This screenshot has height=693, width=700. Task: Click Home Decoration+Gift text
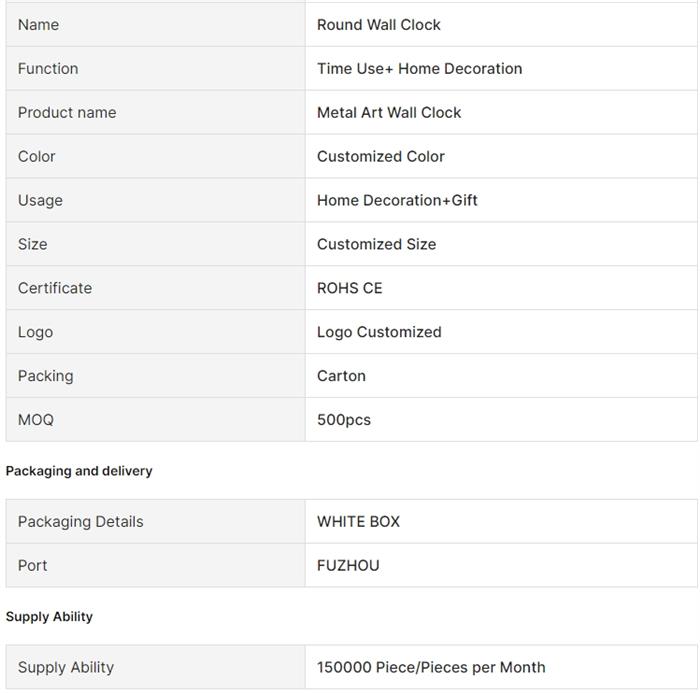397,200
